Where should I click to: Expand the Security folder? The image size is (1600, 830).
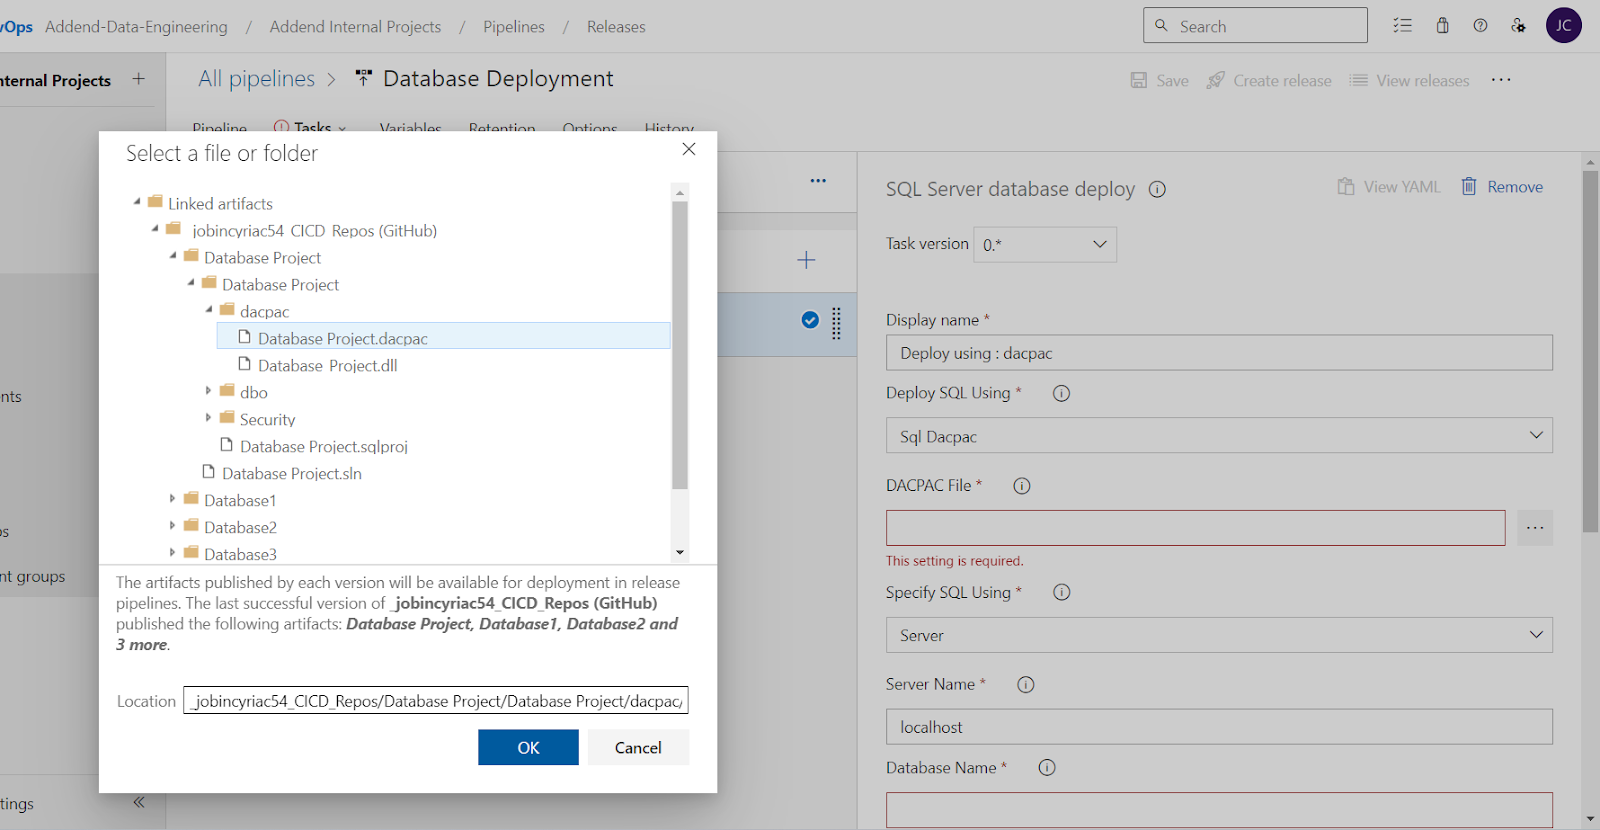(208, 418)
